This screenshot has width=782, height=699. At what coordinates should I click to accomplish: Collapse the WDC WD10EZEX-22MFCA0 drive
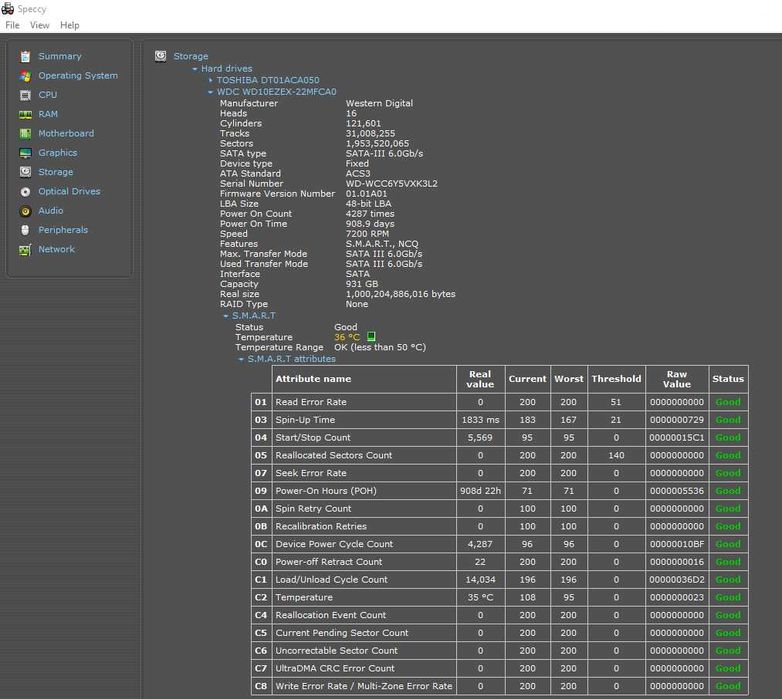tap(211, 92)
